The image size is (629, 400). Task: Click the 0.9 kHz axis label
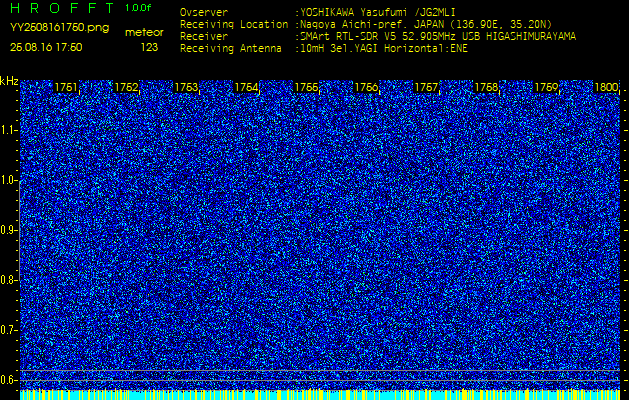[8, 230]
